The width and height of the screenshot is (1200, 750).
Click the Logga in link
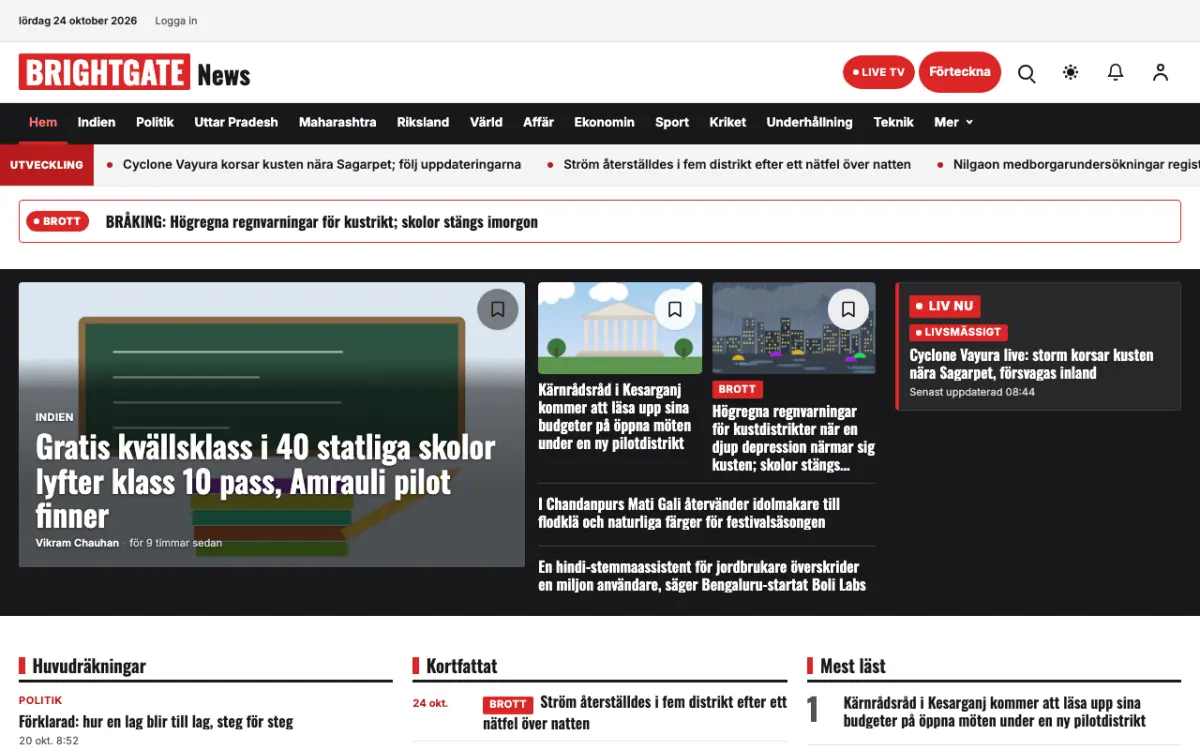[176, 21]
